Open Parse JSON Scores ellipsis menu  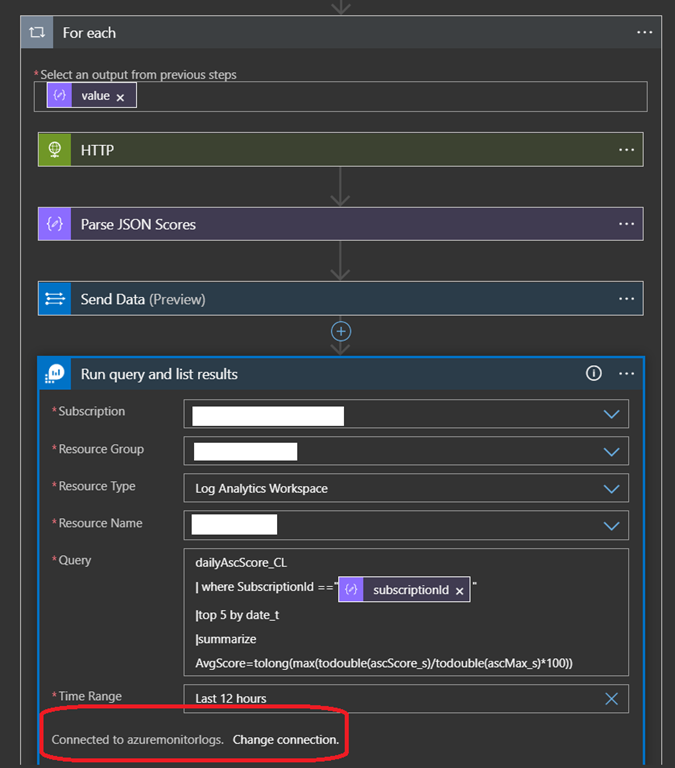(x=626, y=224)
